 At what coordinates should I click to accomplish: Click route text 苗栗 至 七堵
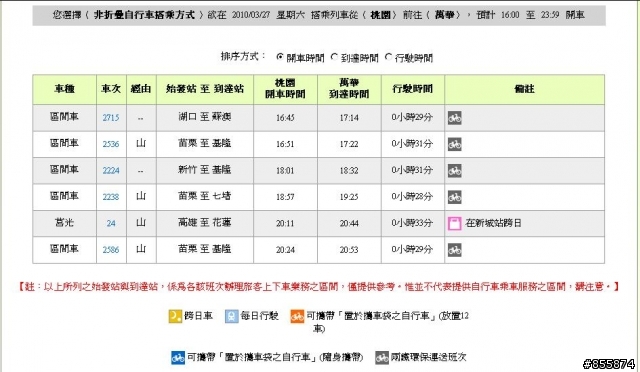[205, 196]
